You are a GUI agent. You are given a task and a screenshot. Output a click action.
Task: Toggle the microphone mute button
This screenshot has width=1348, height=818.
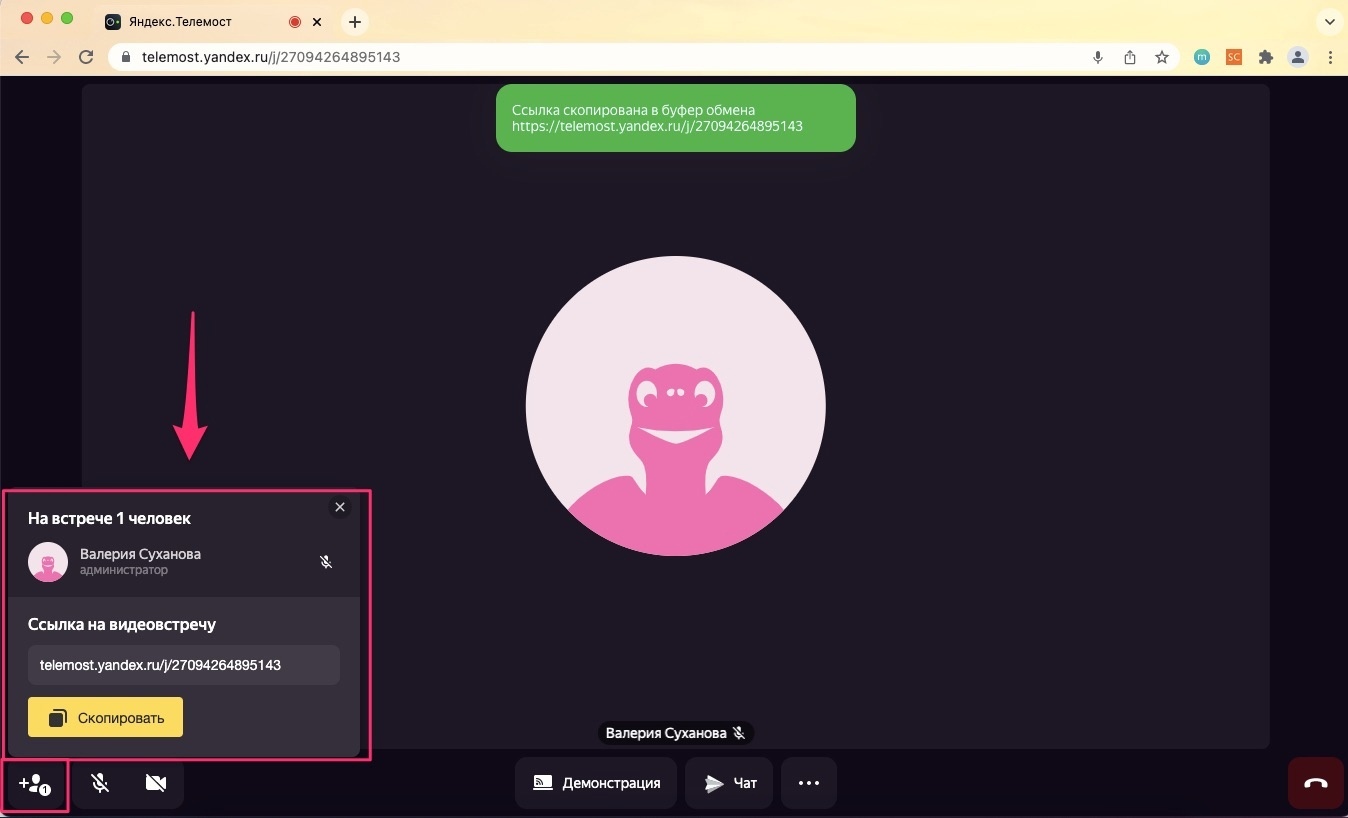click(x=100, y=783)
